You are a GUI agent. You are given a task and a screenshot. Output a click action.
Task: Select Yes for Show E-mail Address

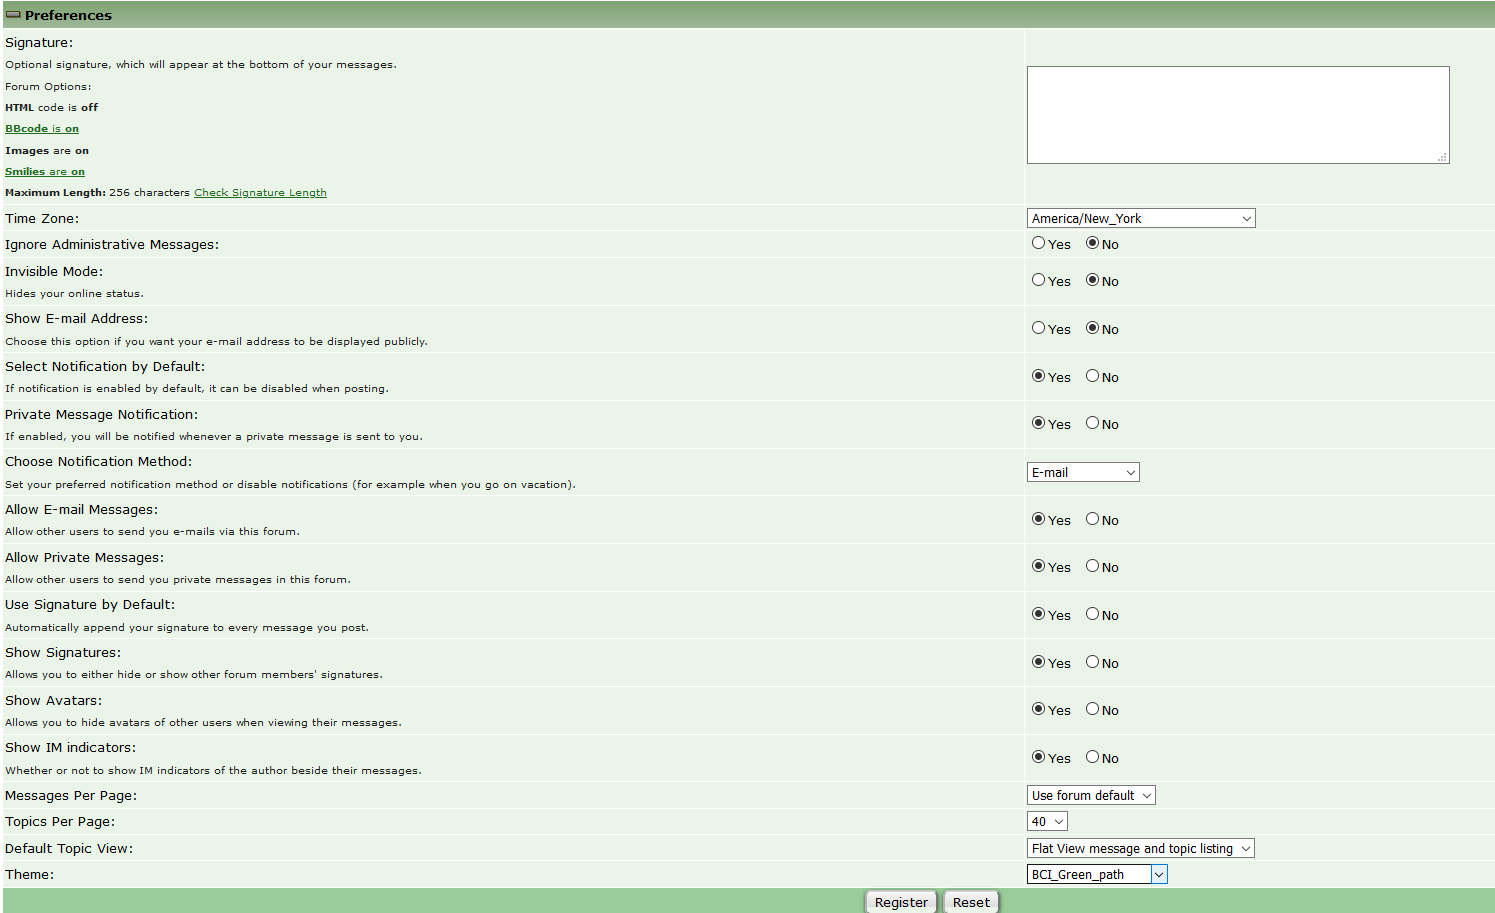click(x=1039, y=328)
